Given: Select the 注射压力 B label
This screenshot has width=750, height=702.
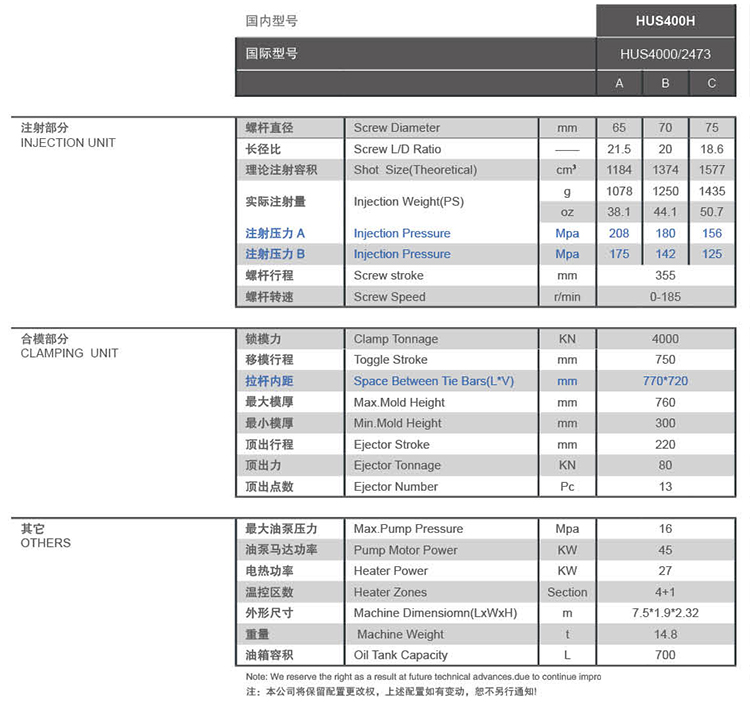Looking at the screenshot, I should click(275, 254).
